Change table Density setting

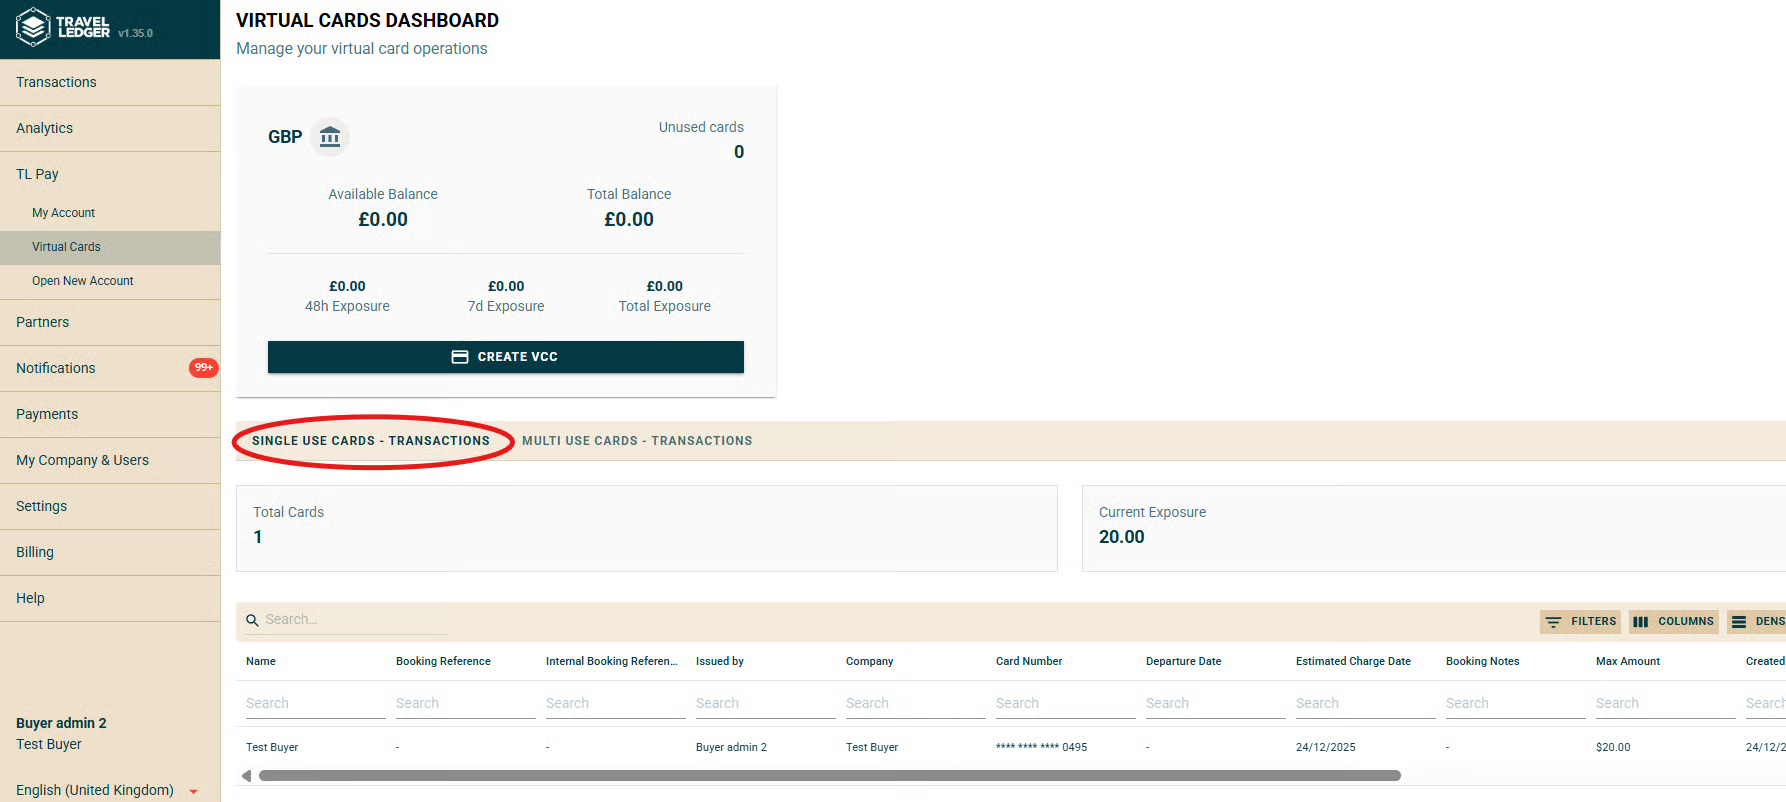click(1758, 622)
